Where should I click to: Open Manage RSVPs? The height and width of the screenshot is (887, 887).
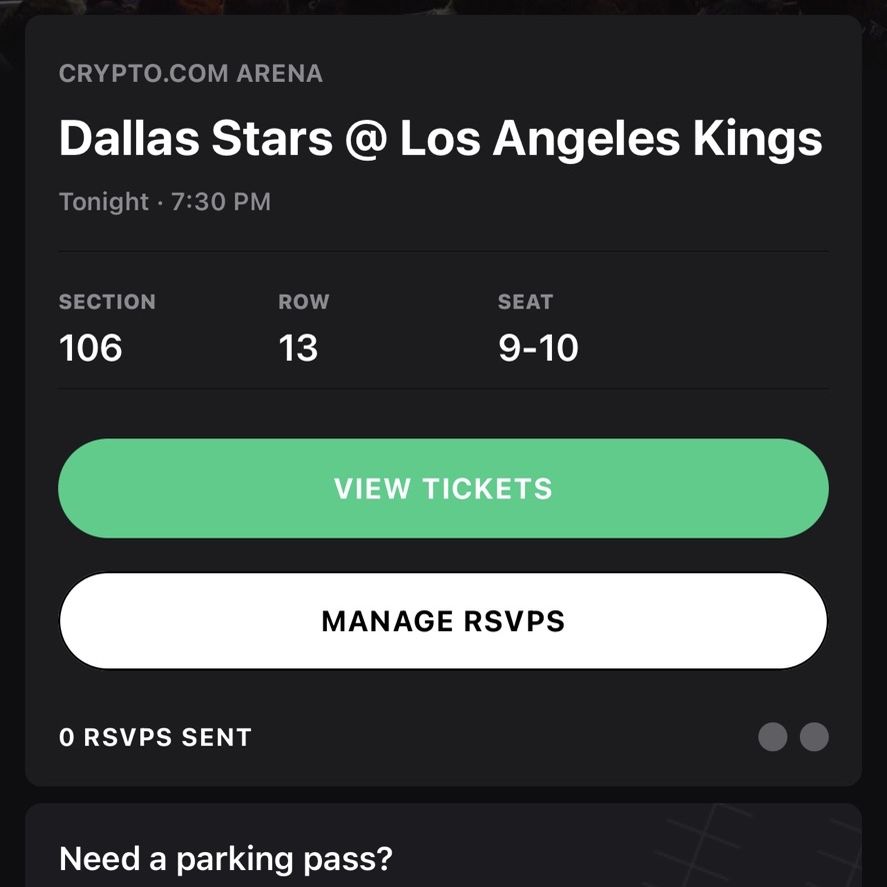click(443, 621)
